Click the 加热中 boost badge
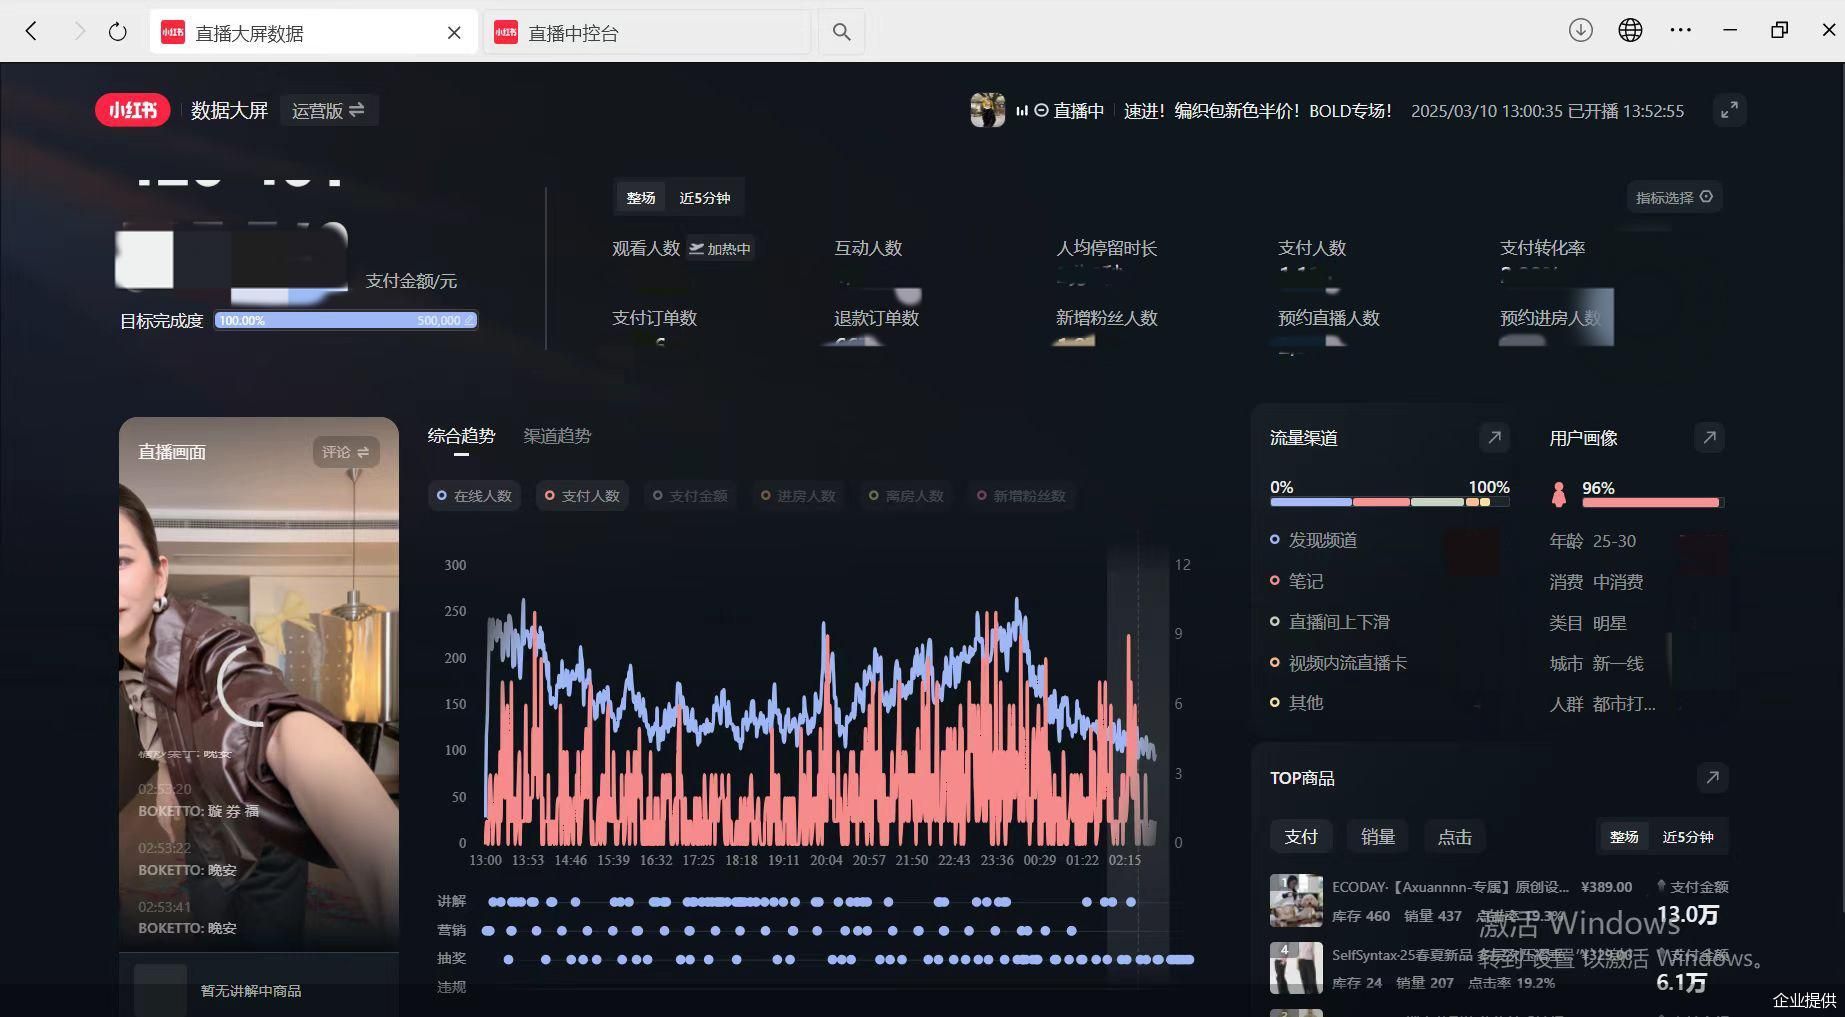This screenshot has height=1017, width=1845. (720, 249)
